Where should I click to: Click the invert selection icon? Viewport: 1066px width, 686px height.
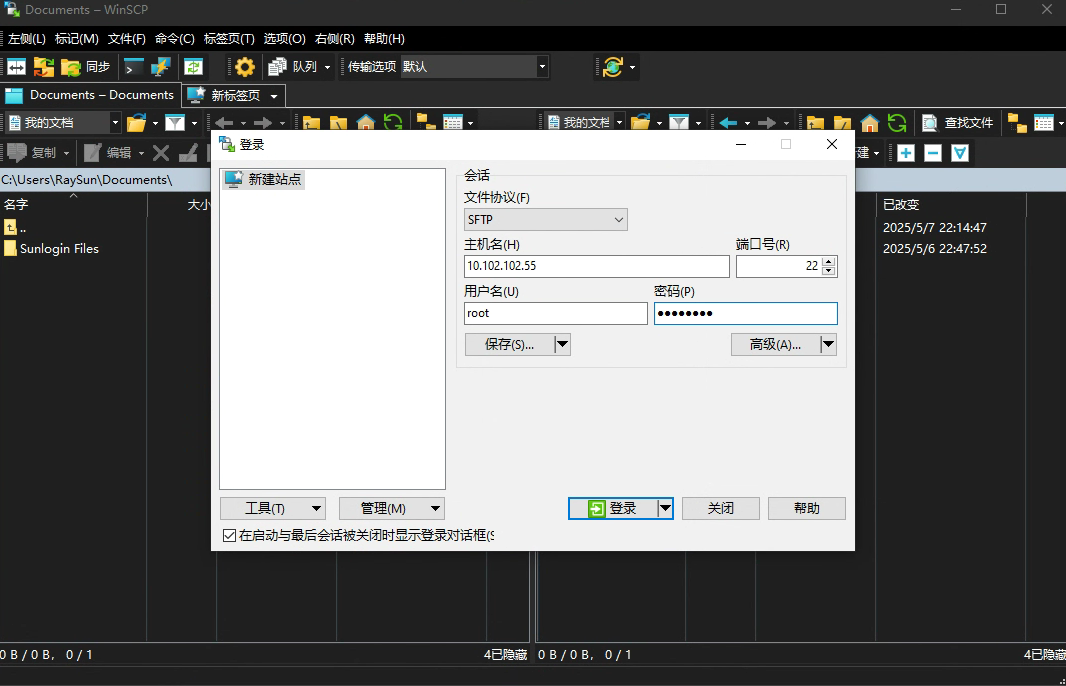[x=960, y=153]
